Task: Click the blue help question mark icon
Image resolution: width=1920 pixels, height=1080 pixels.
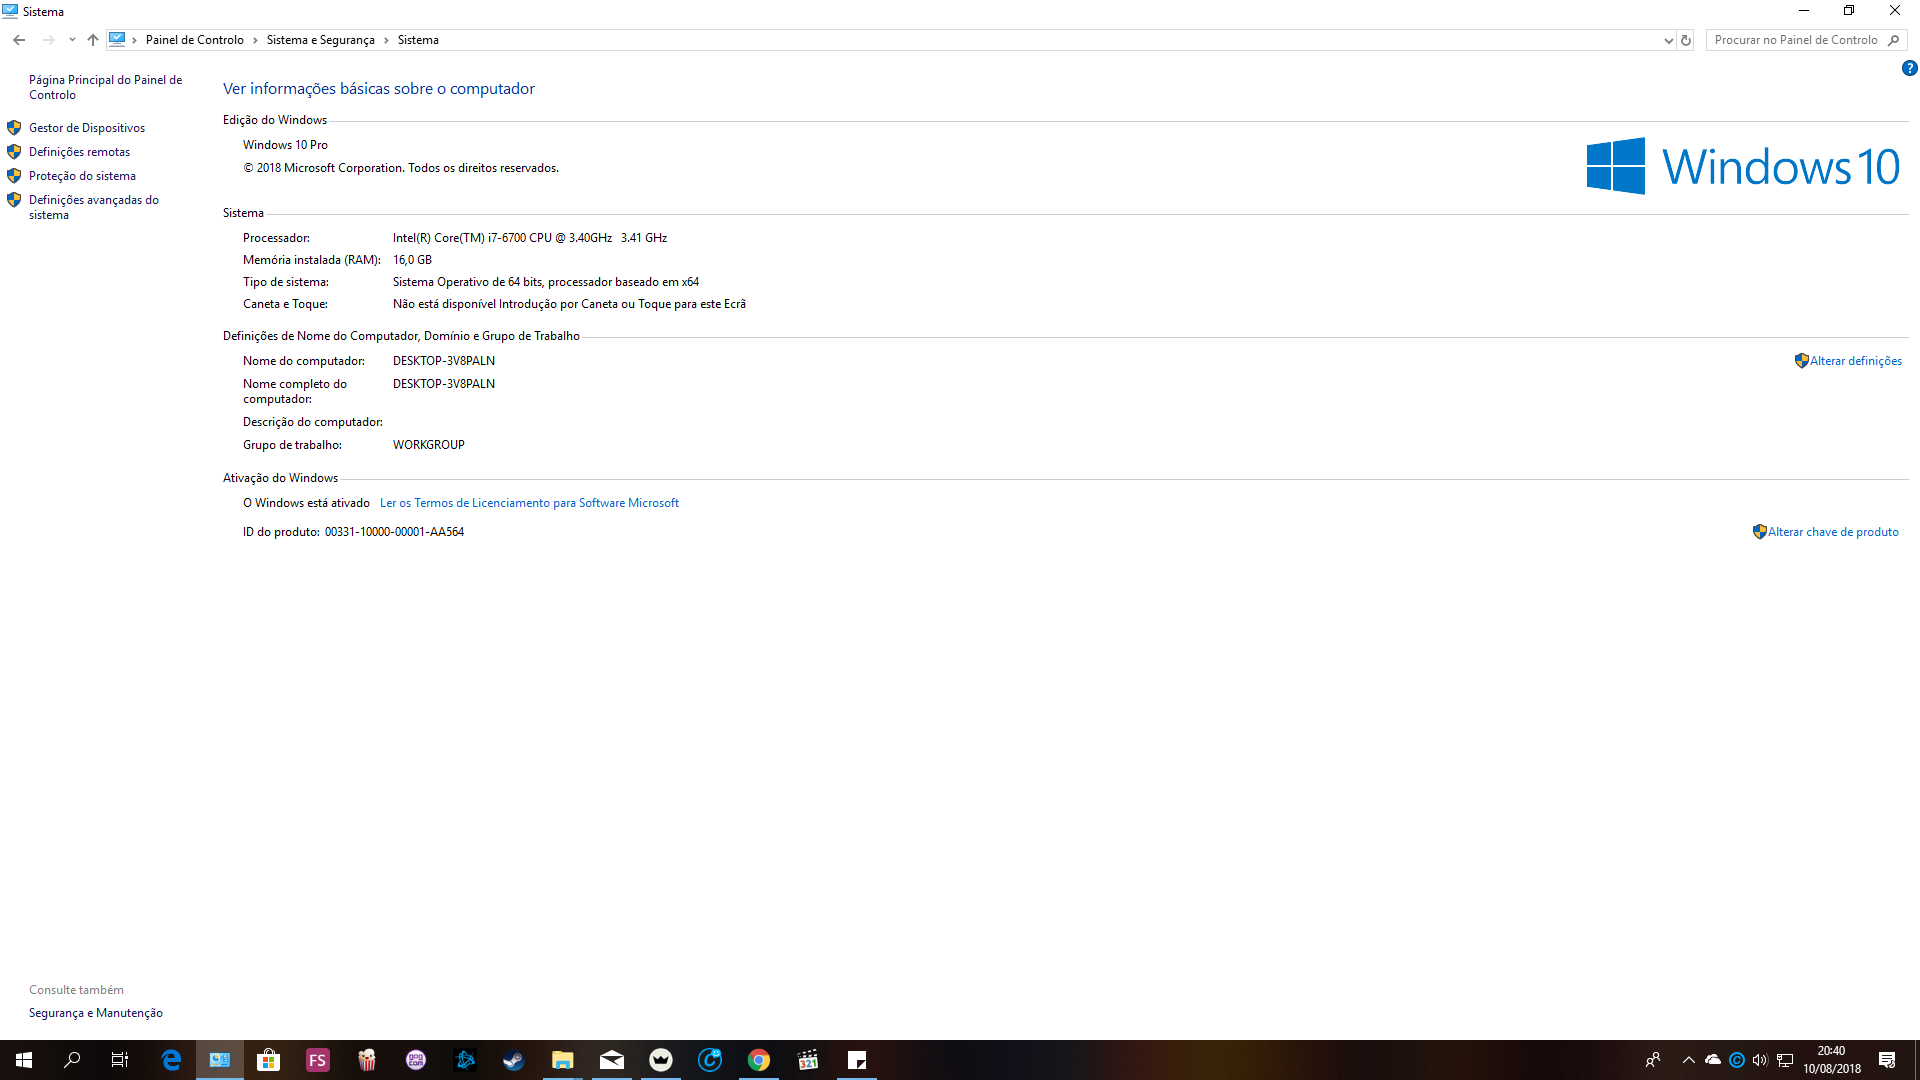Action: (x=1909, y=69)
